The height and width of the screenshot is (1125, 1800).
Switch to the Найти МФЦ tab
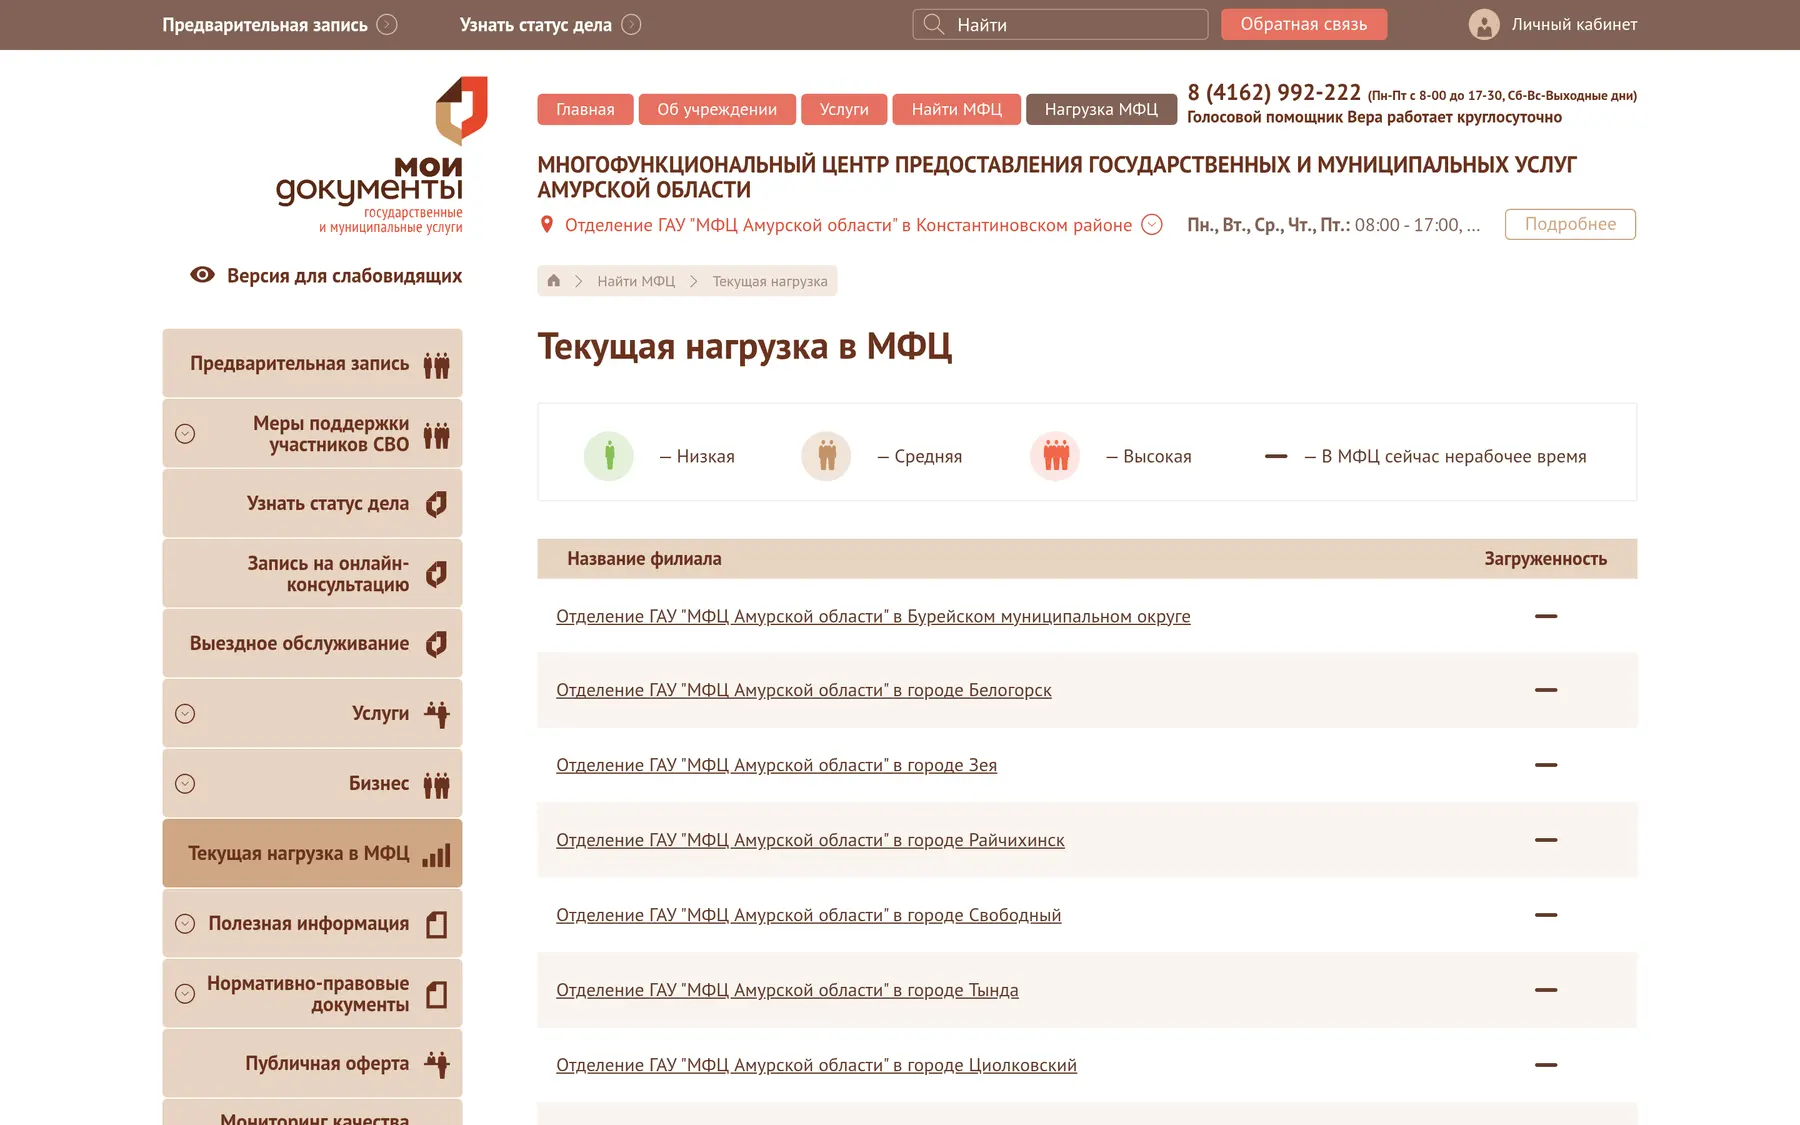(x=956, y=109)
